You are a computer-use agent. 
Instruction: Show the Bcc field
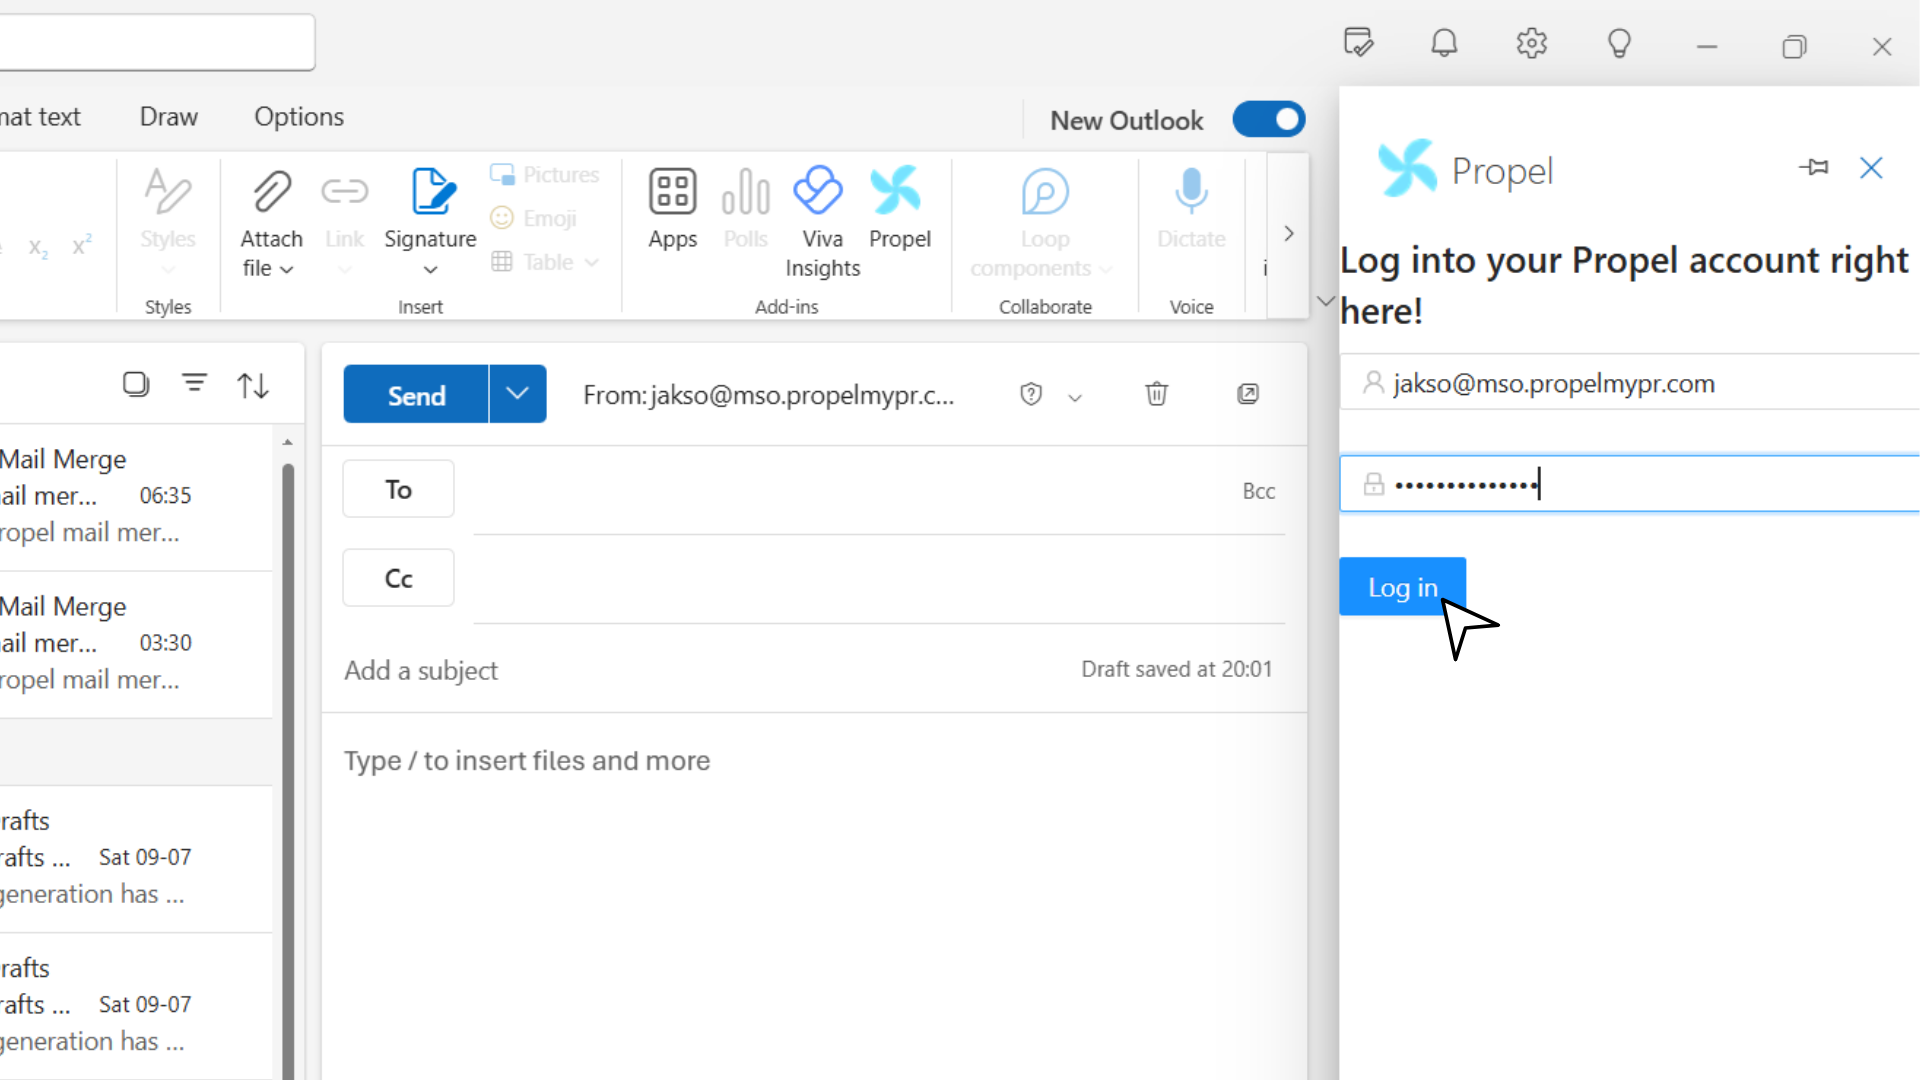[x=1258, y=491]
